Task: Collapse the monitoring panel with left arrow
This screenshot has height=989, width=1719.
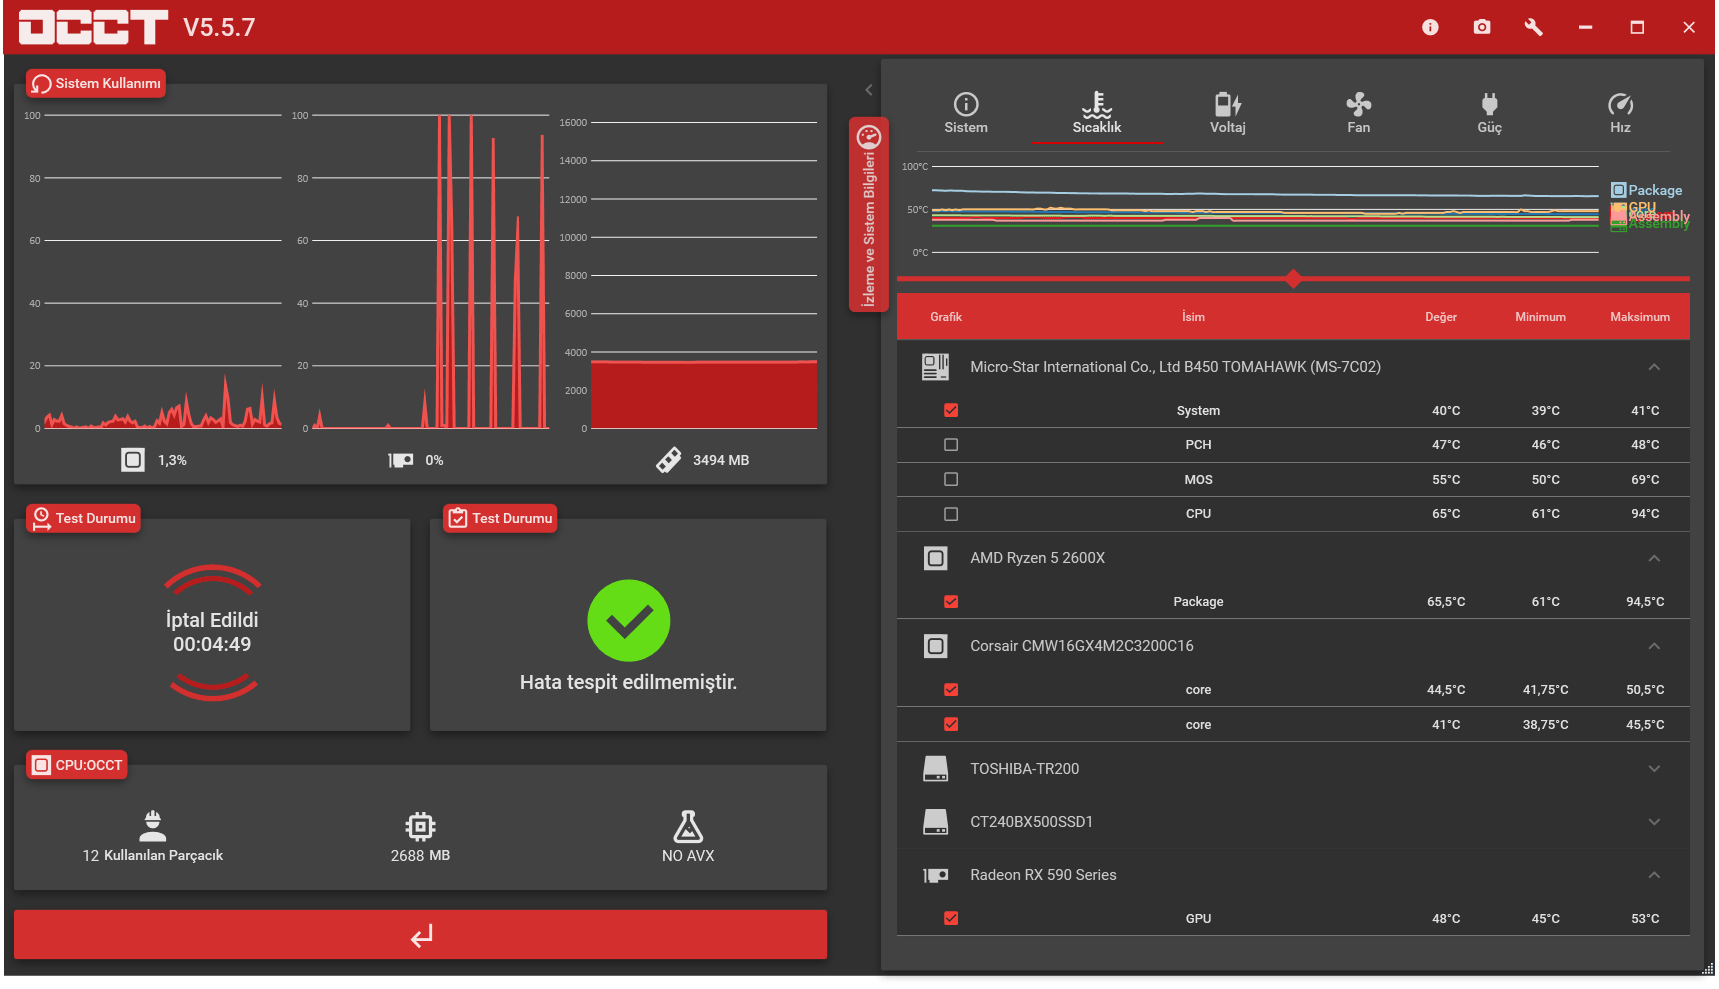Action: 868,90
